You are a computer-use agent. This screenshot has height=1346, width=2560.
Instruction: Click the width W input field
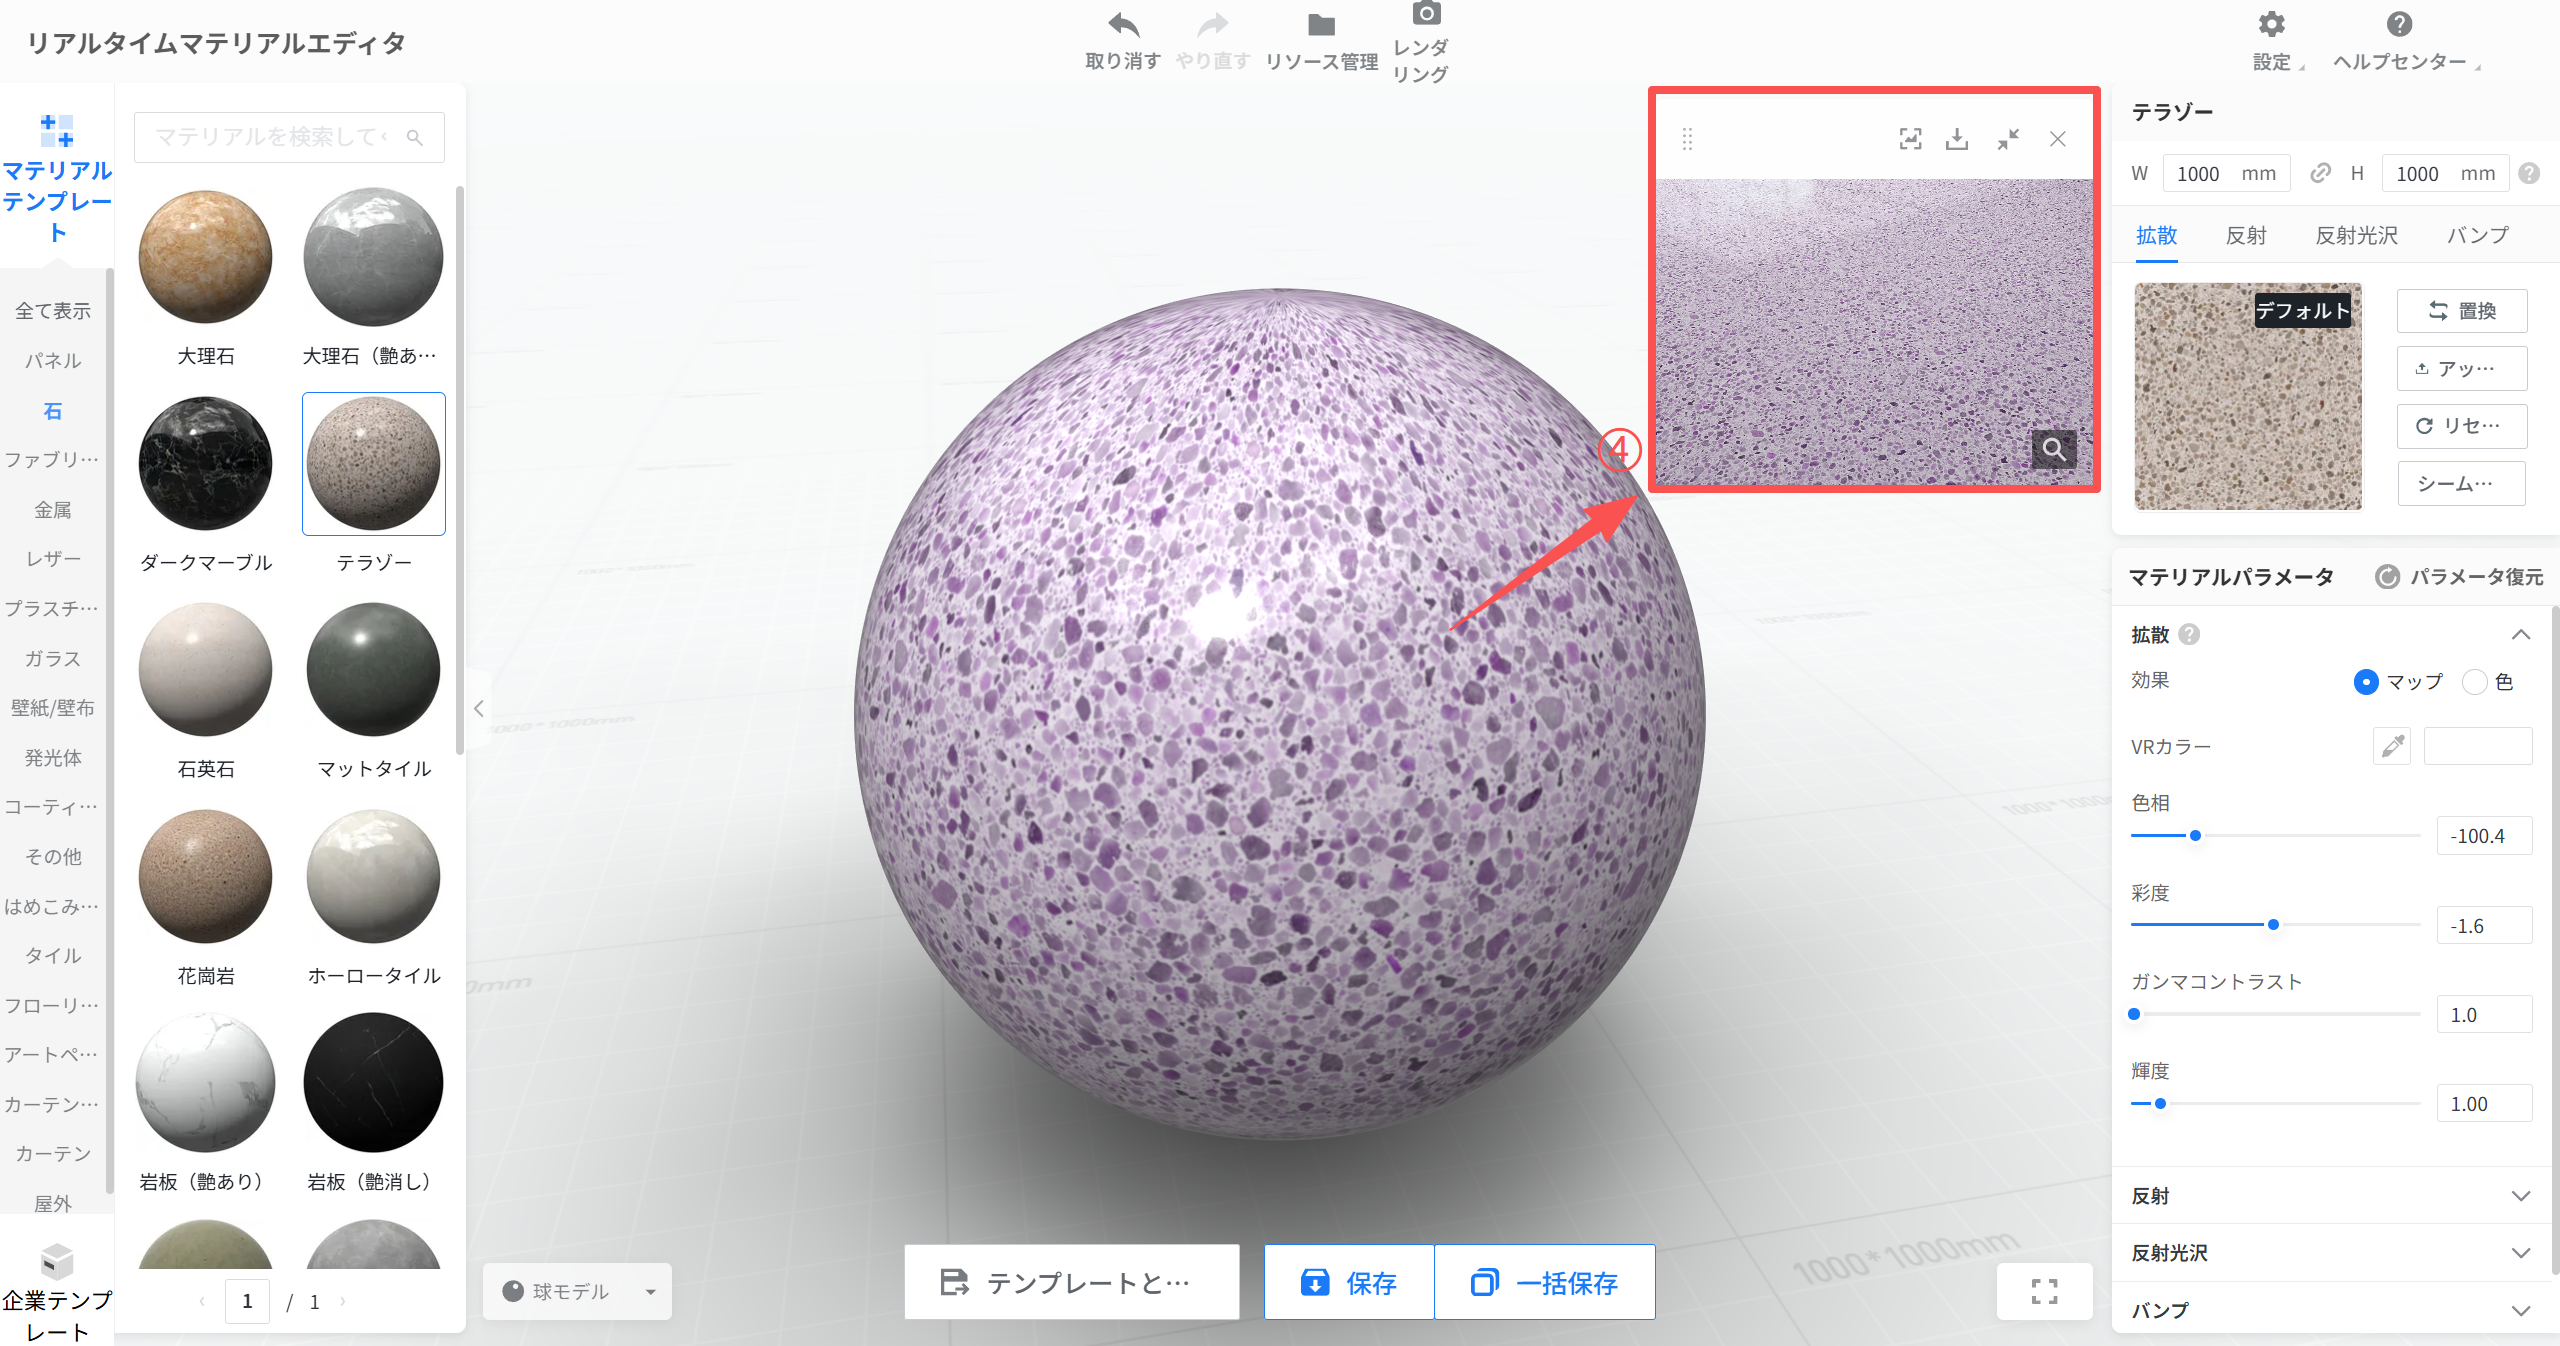click(x=2226, y=173)
